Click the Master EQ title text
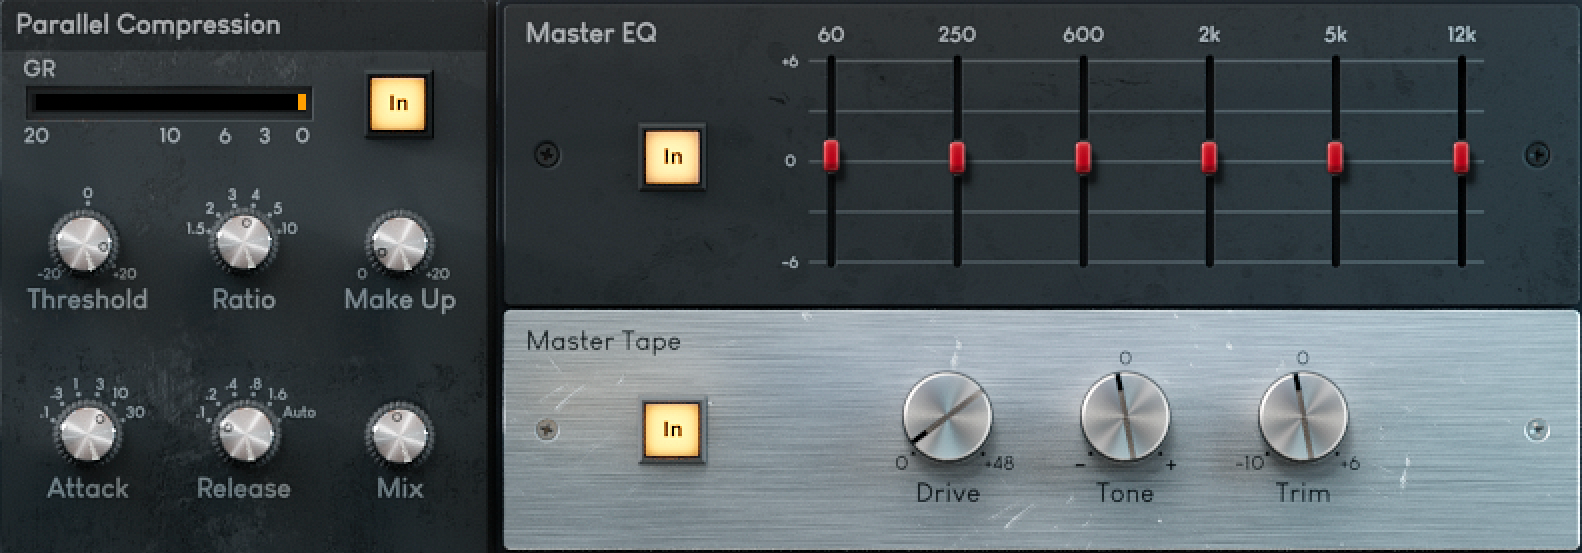This screenshot has height=553, width=1582. [x=591, y=33]
